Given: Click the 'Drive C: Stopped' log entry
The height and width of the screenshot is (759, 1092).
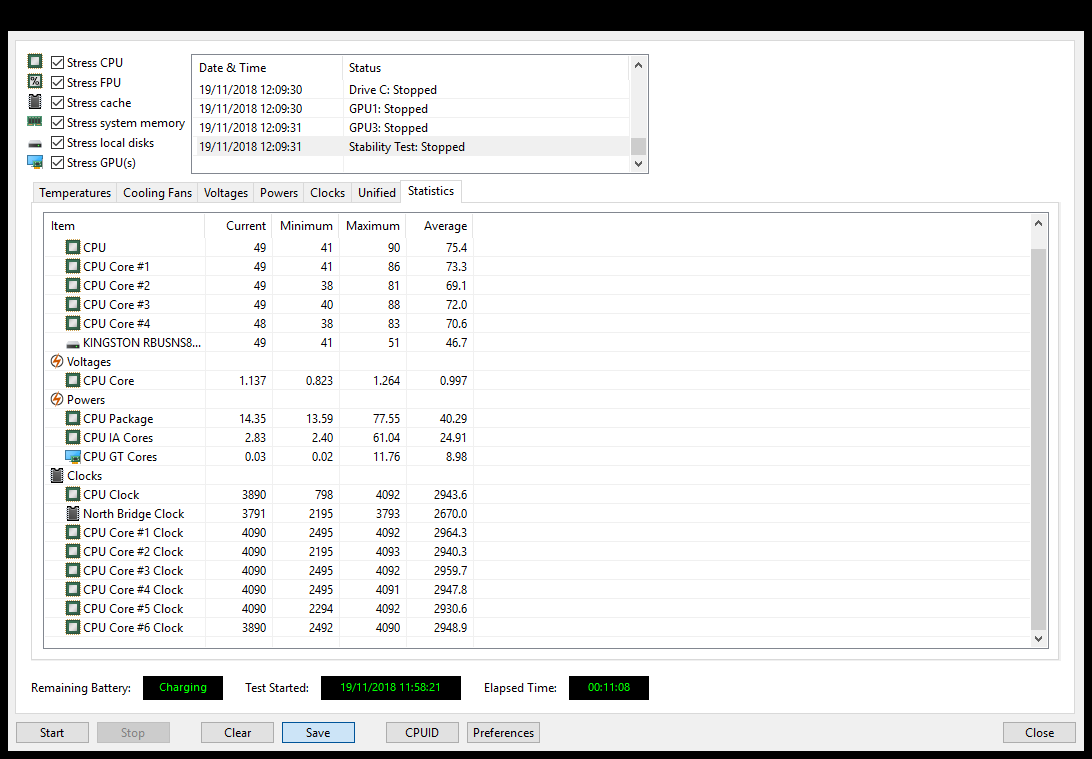Looking at the screenshot, I should click(411, 90).
